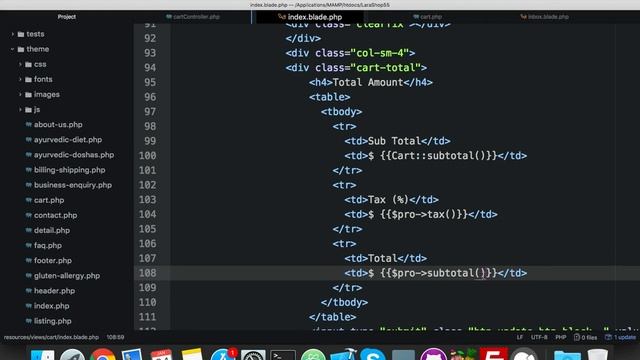The width and height of the screenshot is (640, 360).
Task: Open contact.php file
Action: (56, 215)
